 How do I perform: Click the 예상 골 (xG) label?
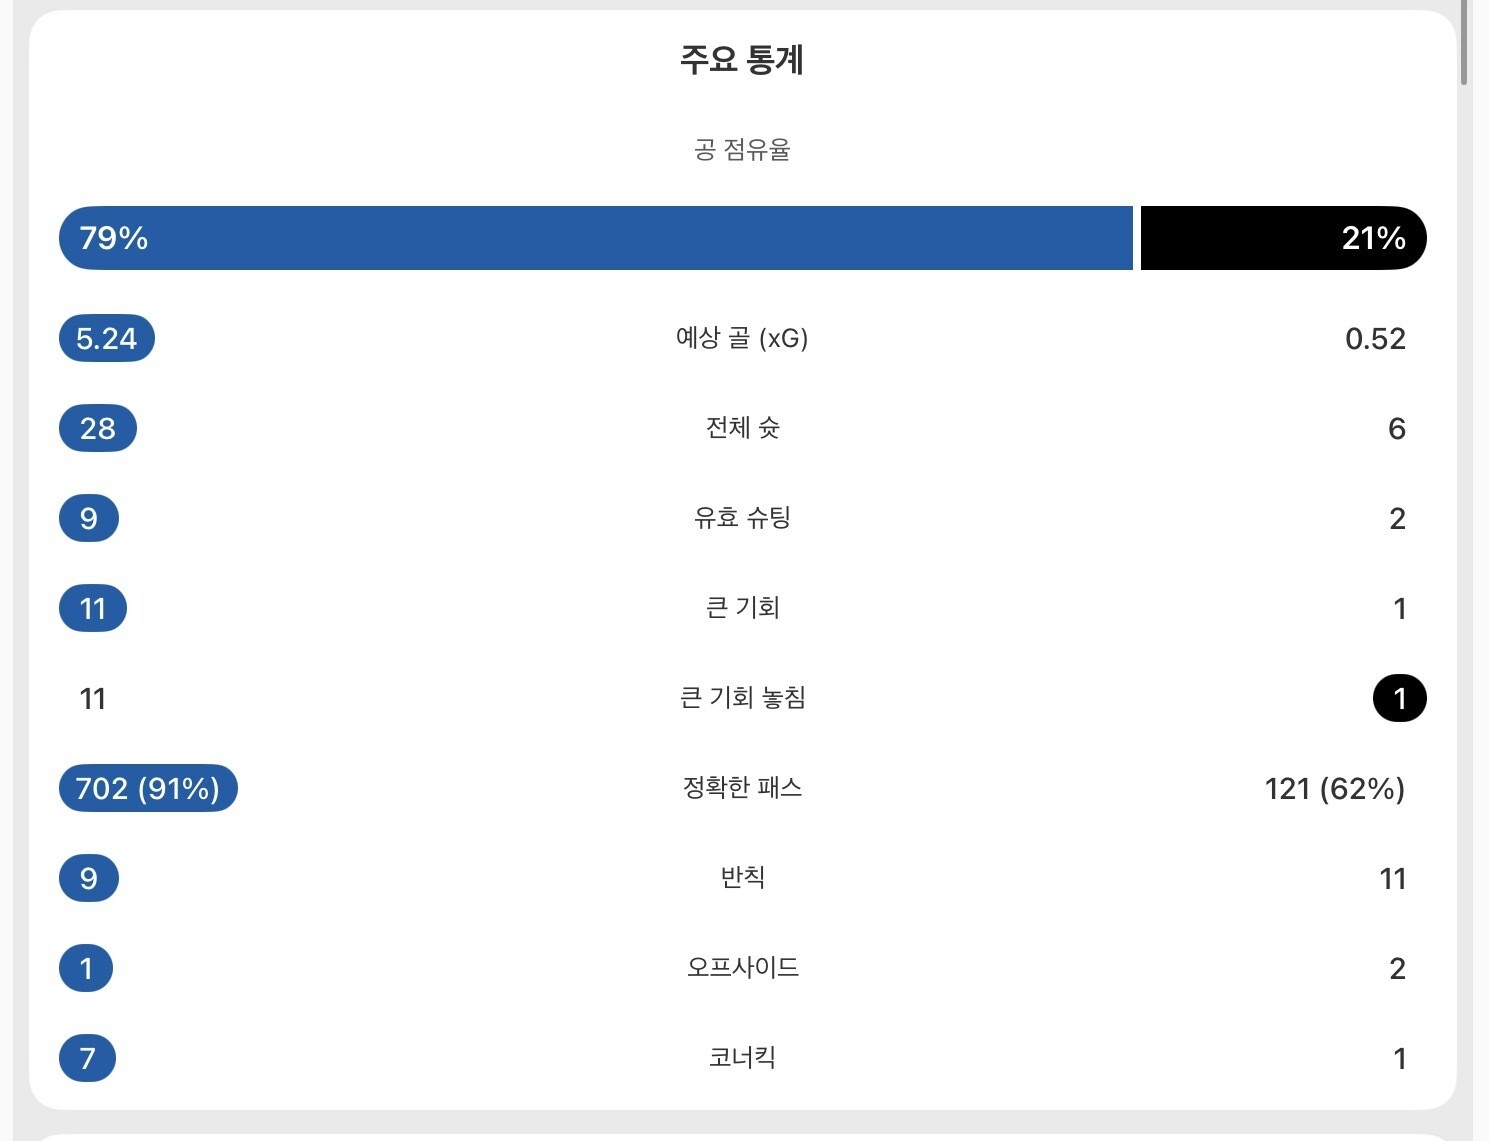tap(742, 338)
